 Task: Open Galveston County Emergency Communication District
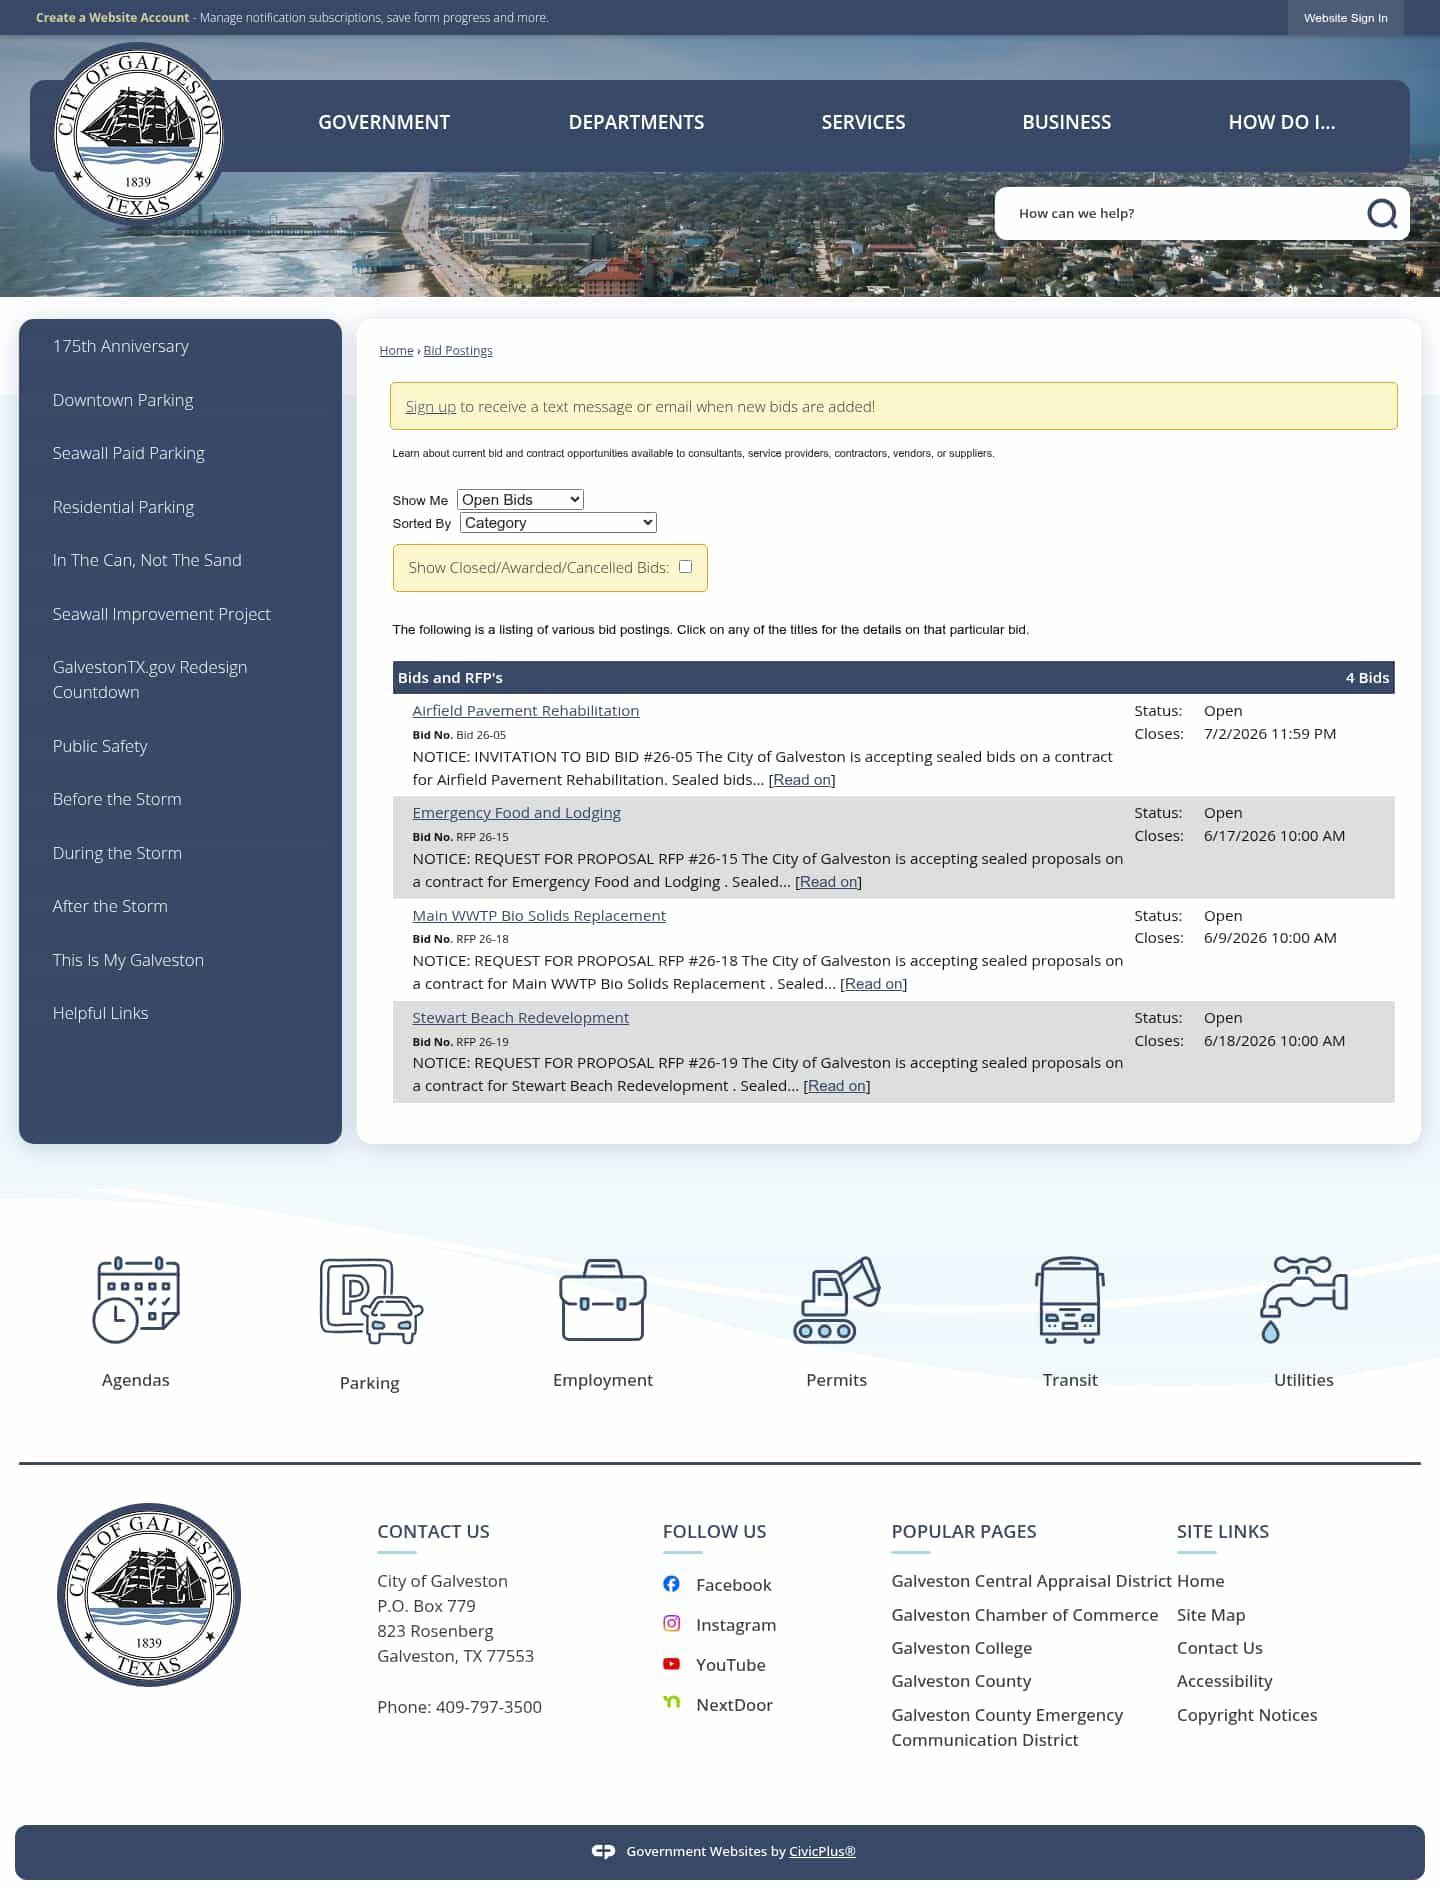click(1007, 1727)
